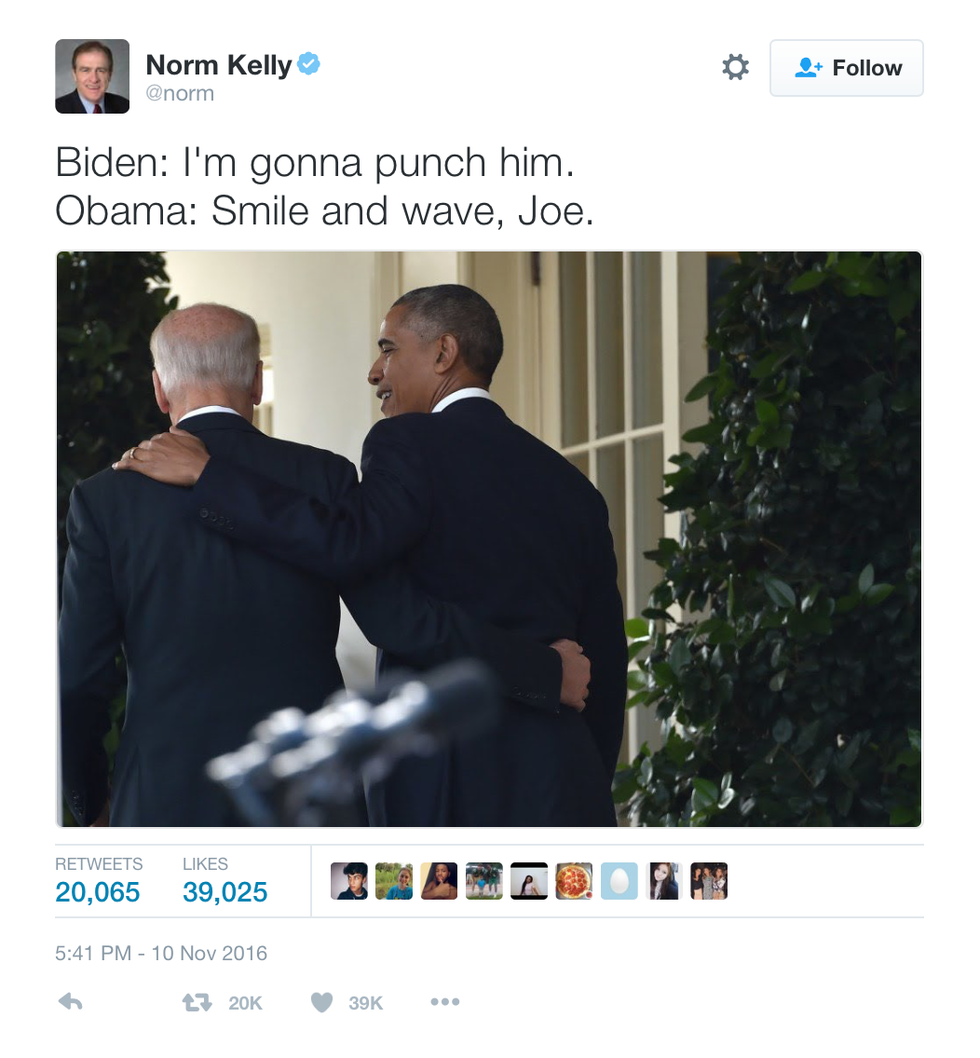Image resolution: width=980 pixels, height=1058 pixels.
Task: Open the Norm Kelly display name link
Action: click(x=219, y=65)
